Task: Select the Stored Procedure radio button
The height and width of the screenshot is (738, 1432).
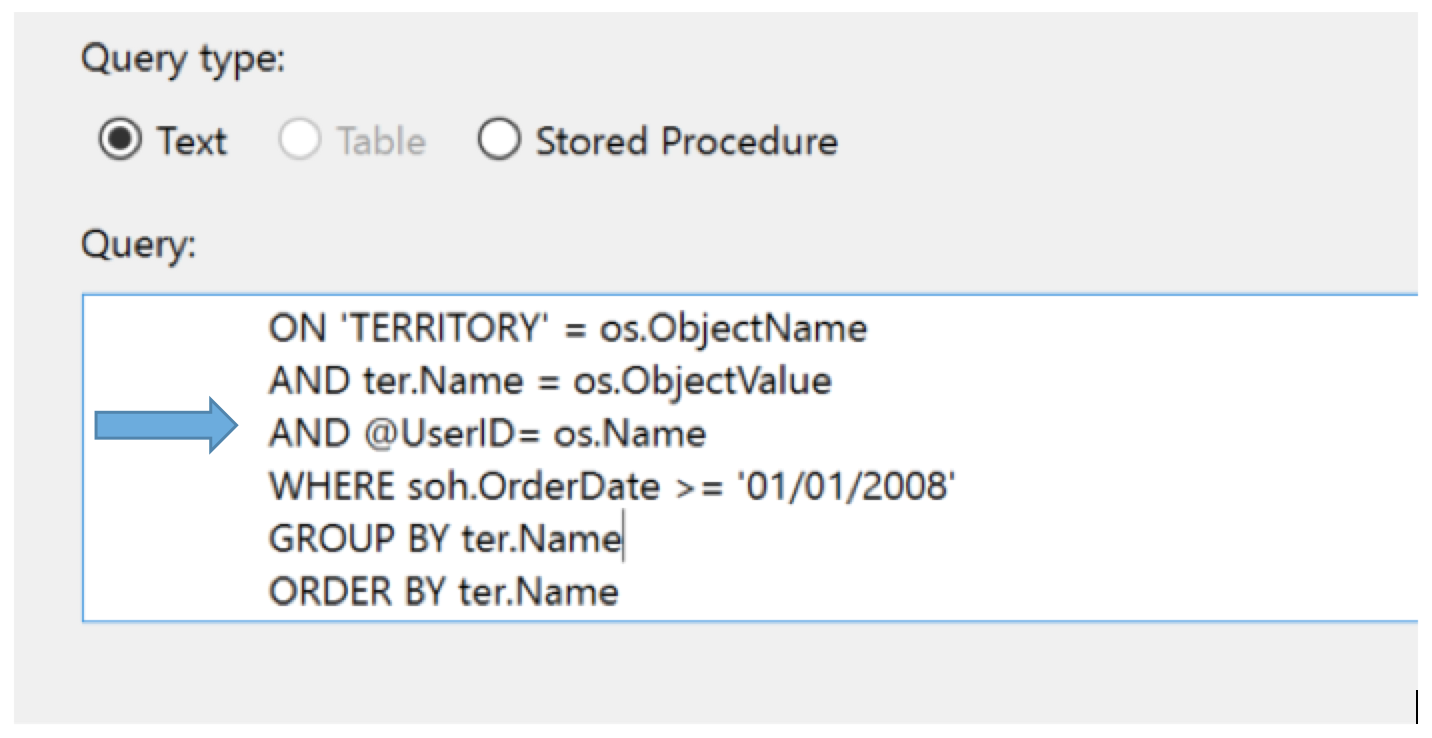Action: pos(498,141)
